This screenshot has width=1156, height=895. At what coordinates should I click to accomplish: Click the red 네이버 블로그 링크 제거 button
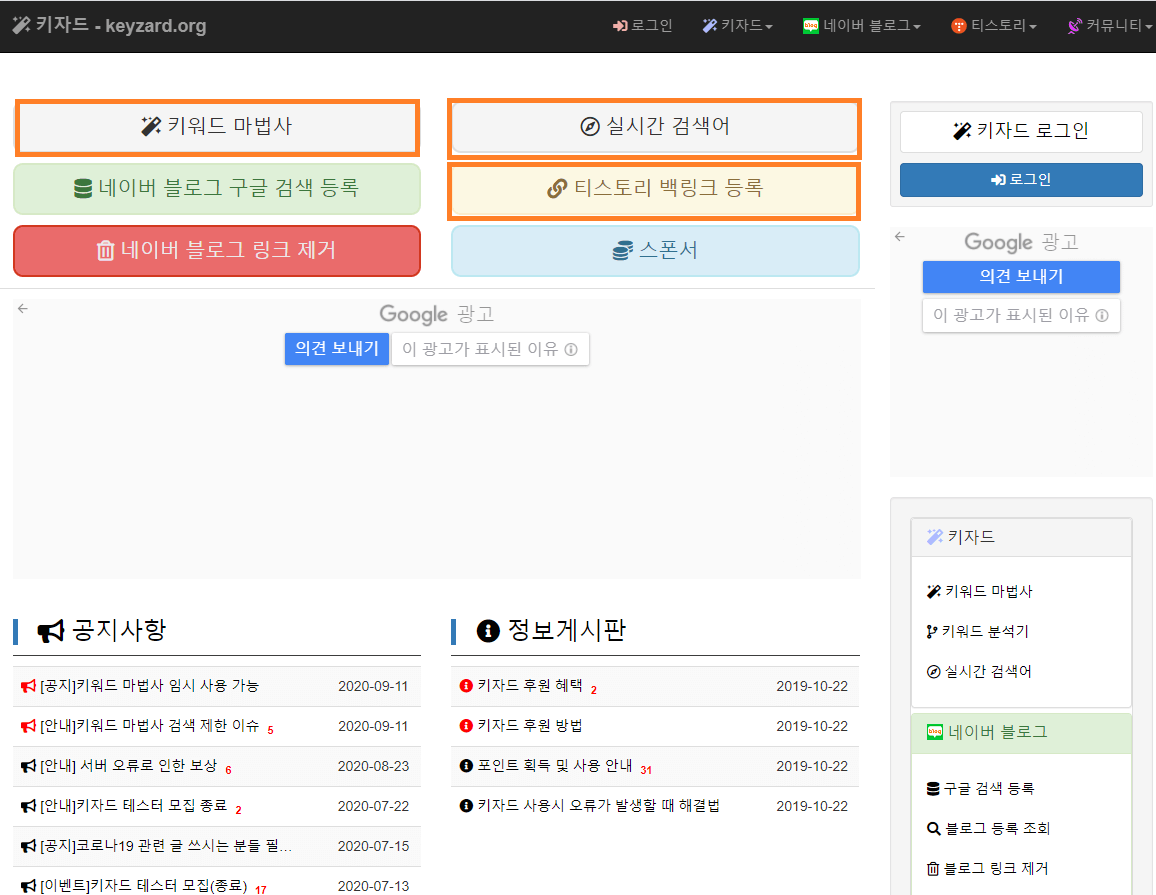(x=217, y=251)
